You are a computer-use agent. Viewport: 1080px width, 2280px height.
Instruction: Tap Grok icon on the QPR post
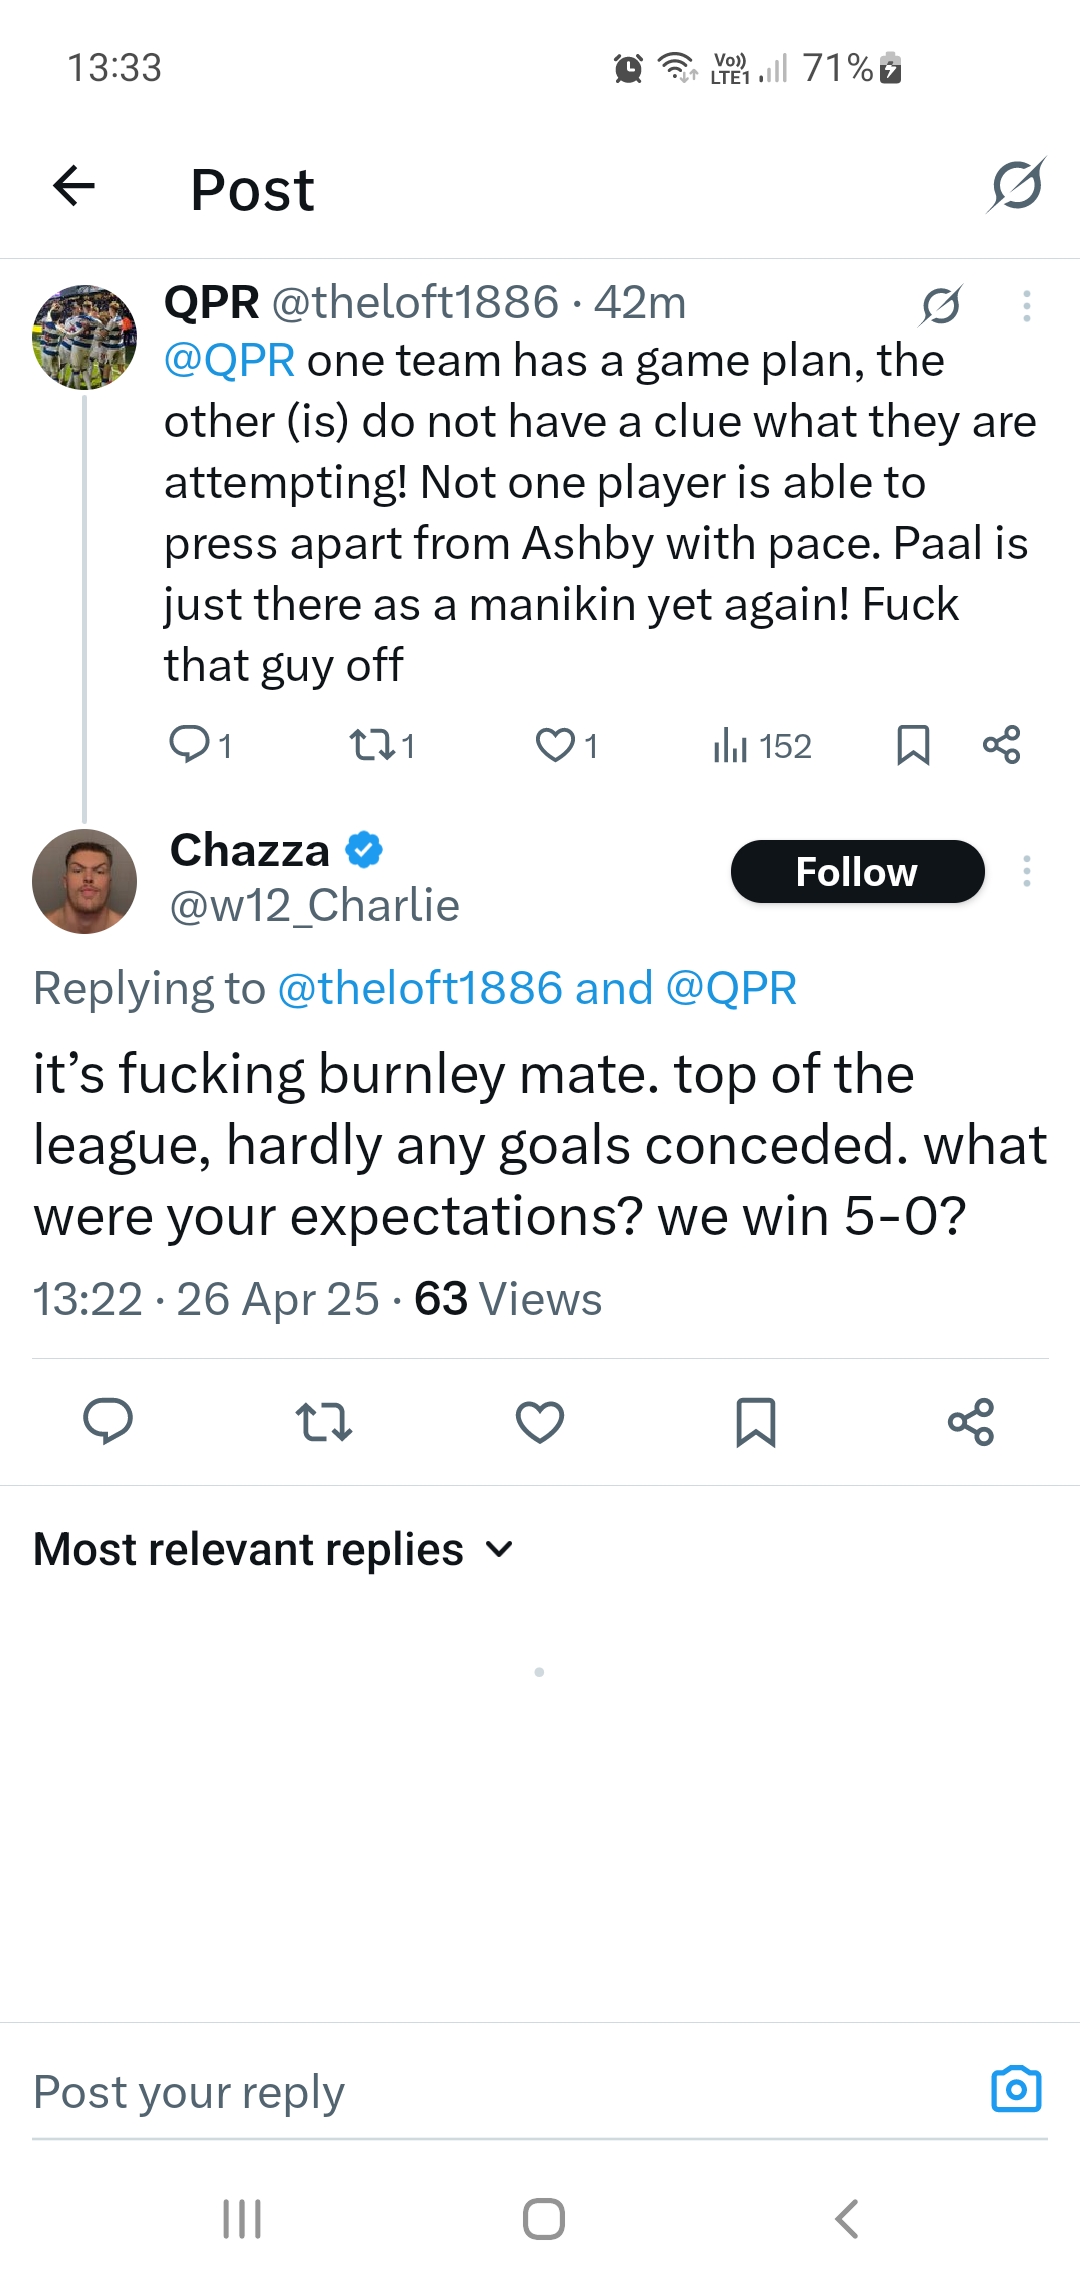(x=941, y=305)
